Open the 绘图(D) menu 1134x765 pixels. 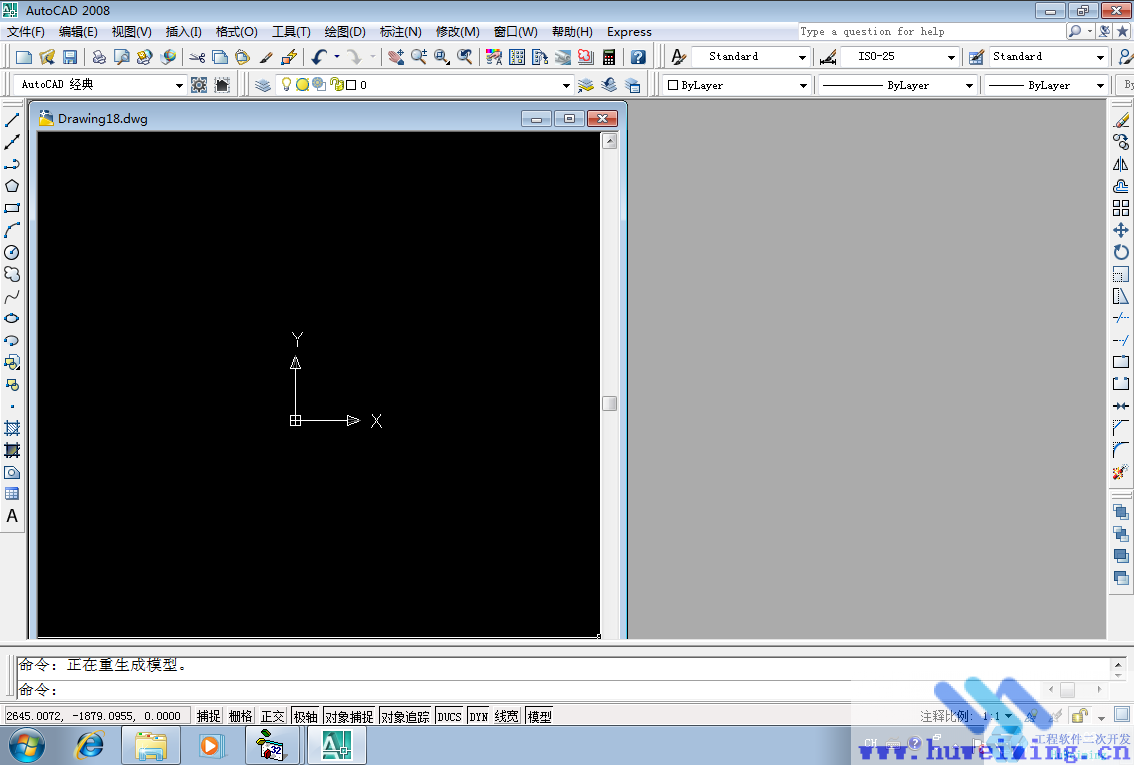point(345,32)
